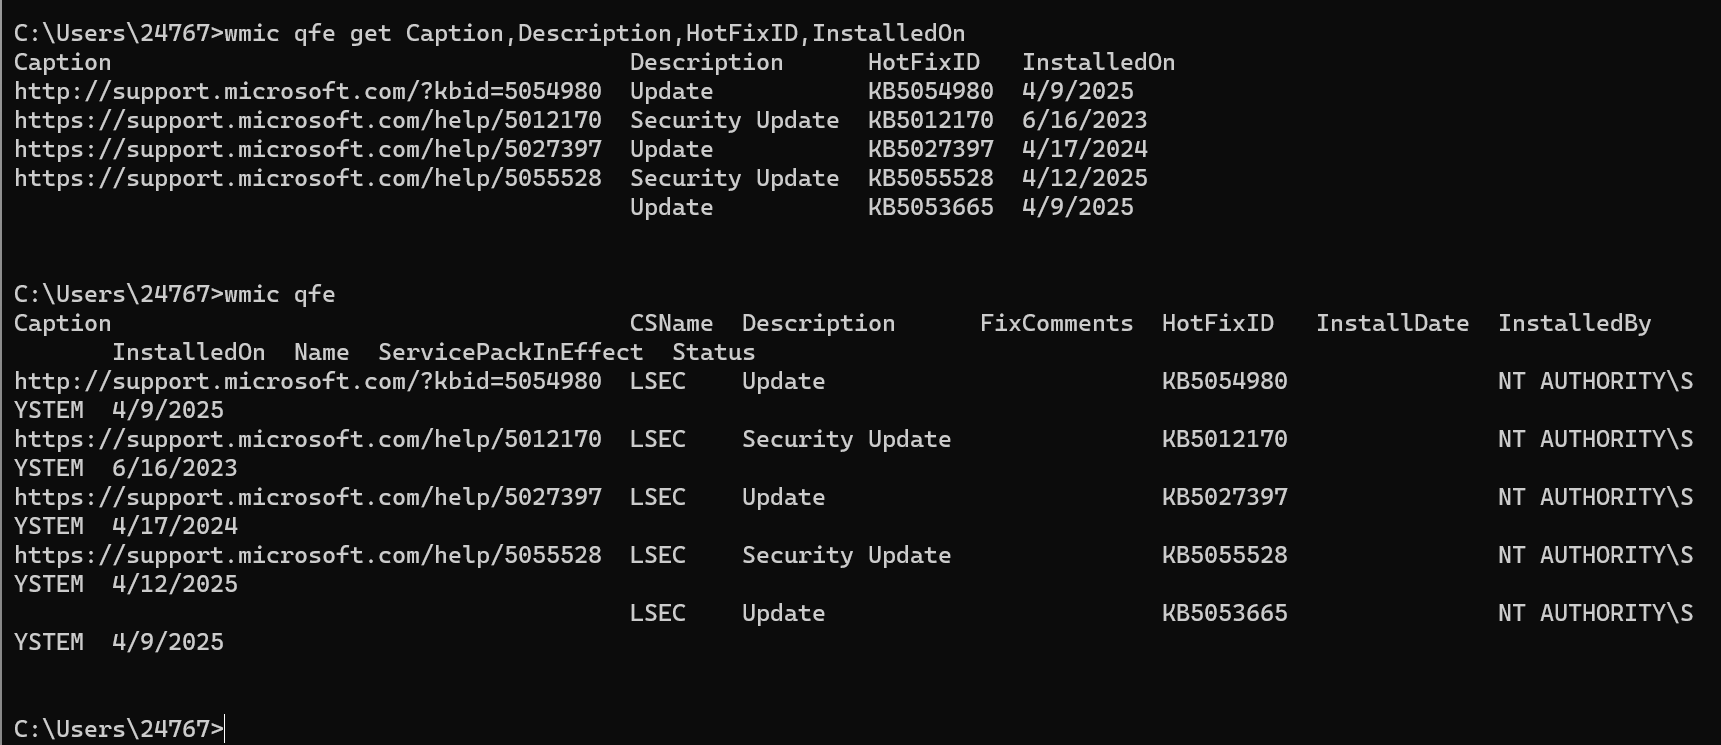Select the FixComments column header

(1056, 323)
